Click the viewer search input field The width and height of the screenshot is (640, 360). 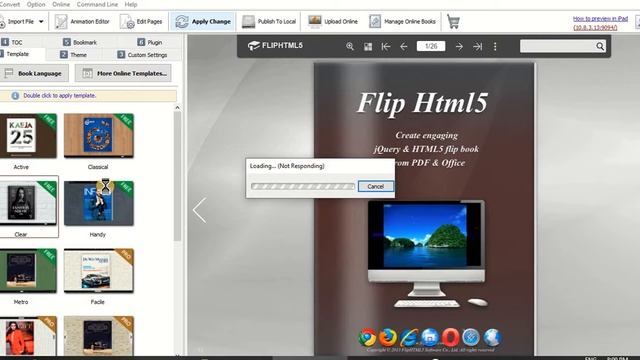coord(557,46)
